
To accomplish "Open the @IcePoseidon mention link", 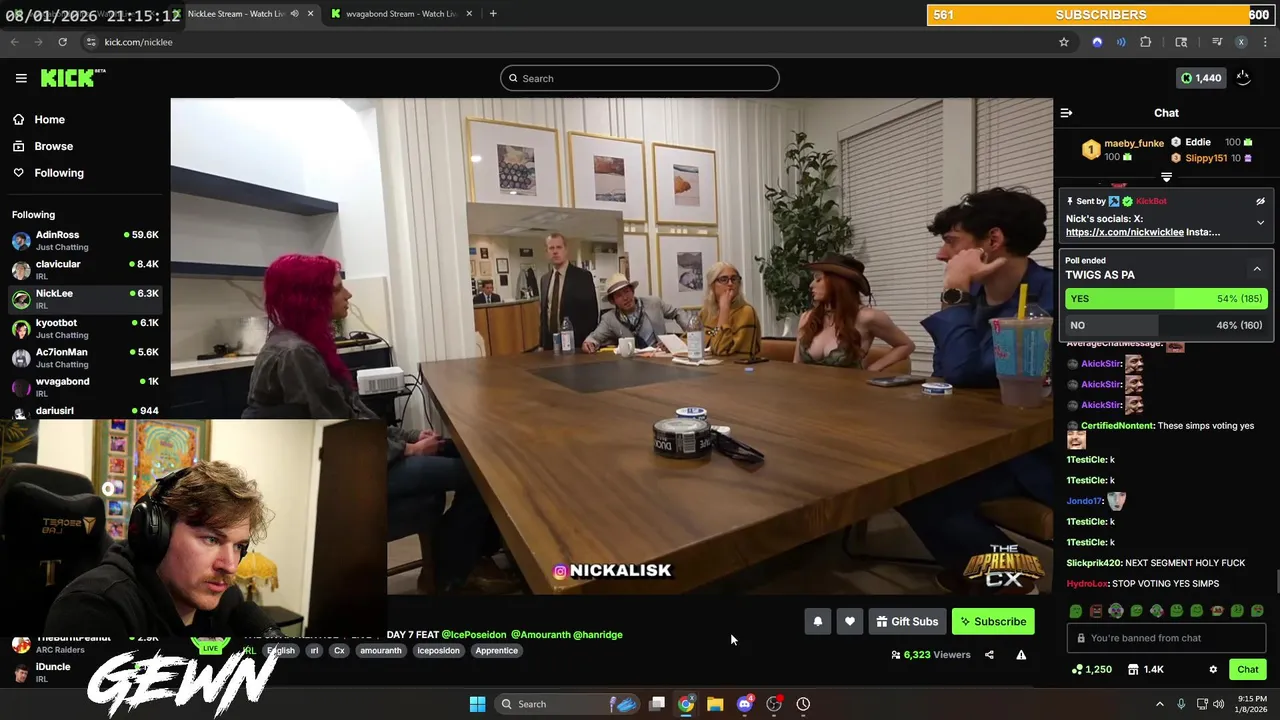I will click(474, 635).
